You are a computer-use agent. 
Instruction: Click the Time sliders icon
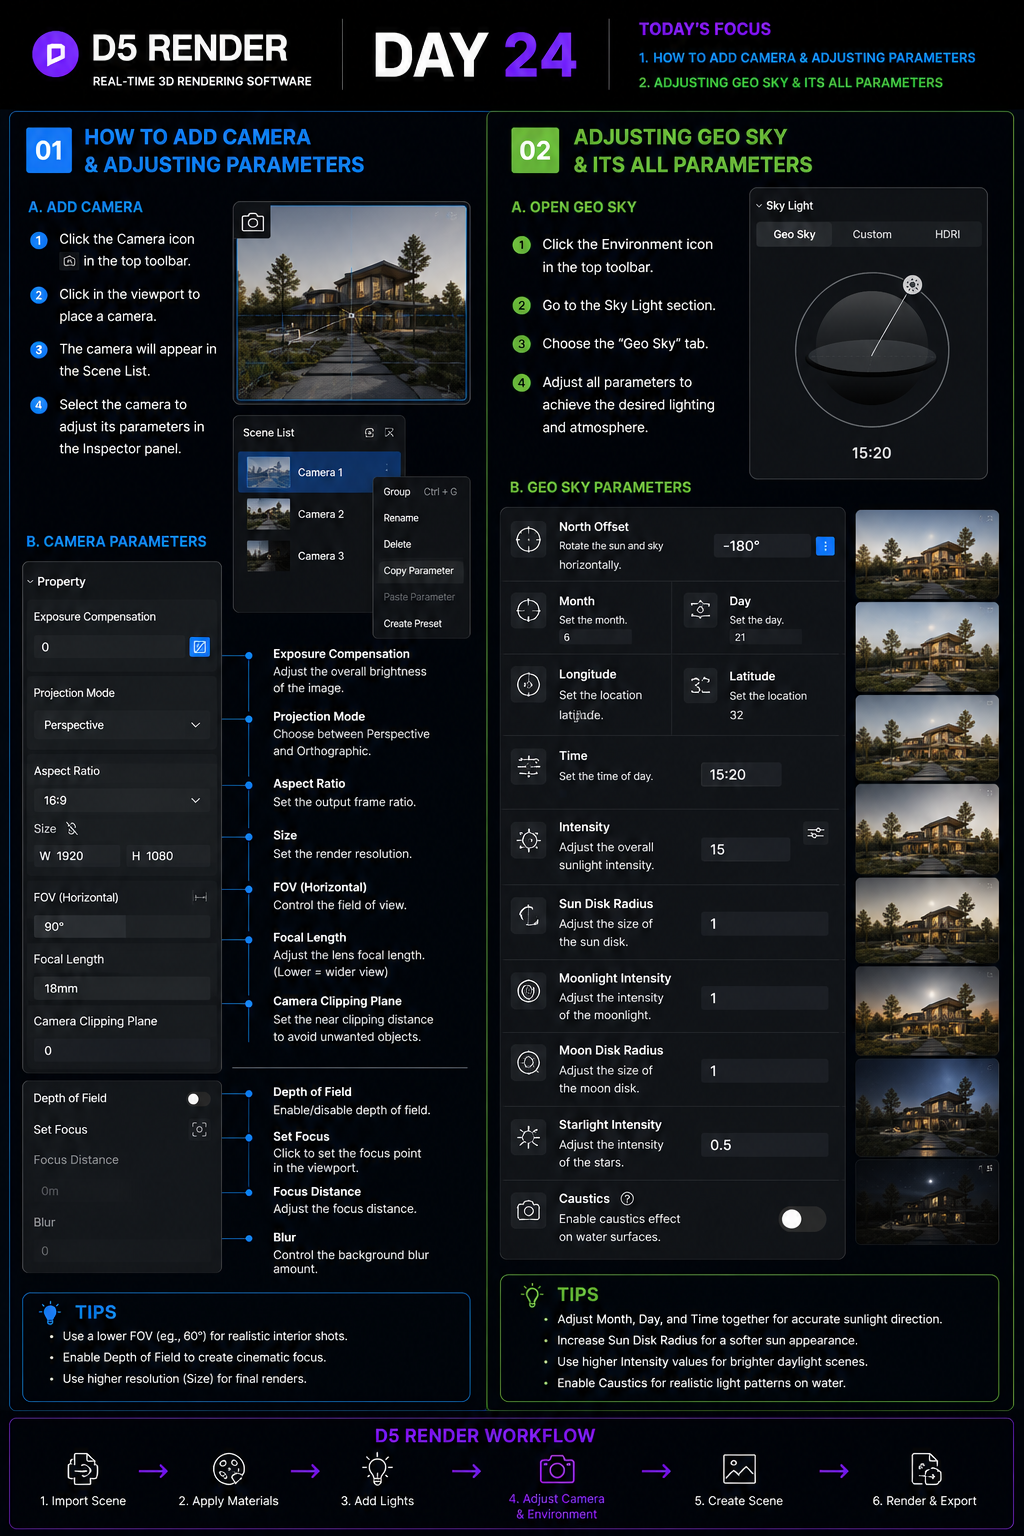(528, 766)
